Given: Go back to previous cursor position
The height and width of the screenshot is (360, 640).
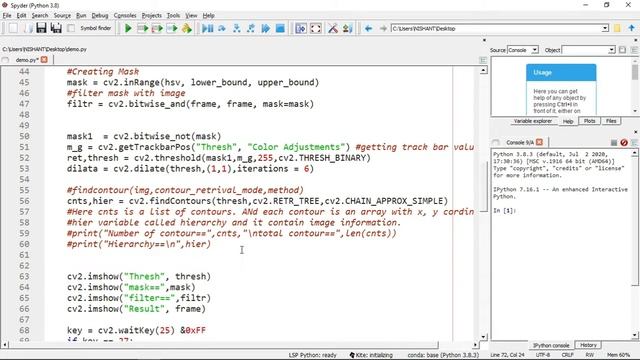Looking at the screenshot, I should point(369,28).
